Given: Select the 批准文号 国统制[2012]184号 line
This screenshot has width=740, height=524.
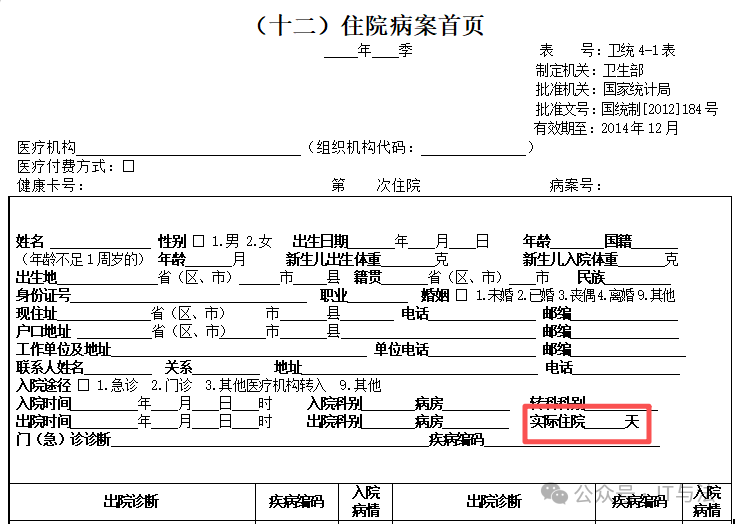Looking at the screenshot, I should click(x=626, y=109).
